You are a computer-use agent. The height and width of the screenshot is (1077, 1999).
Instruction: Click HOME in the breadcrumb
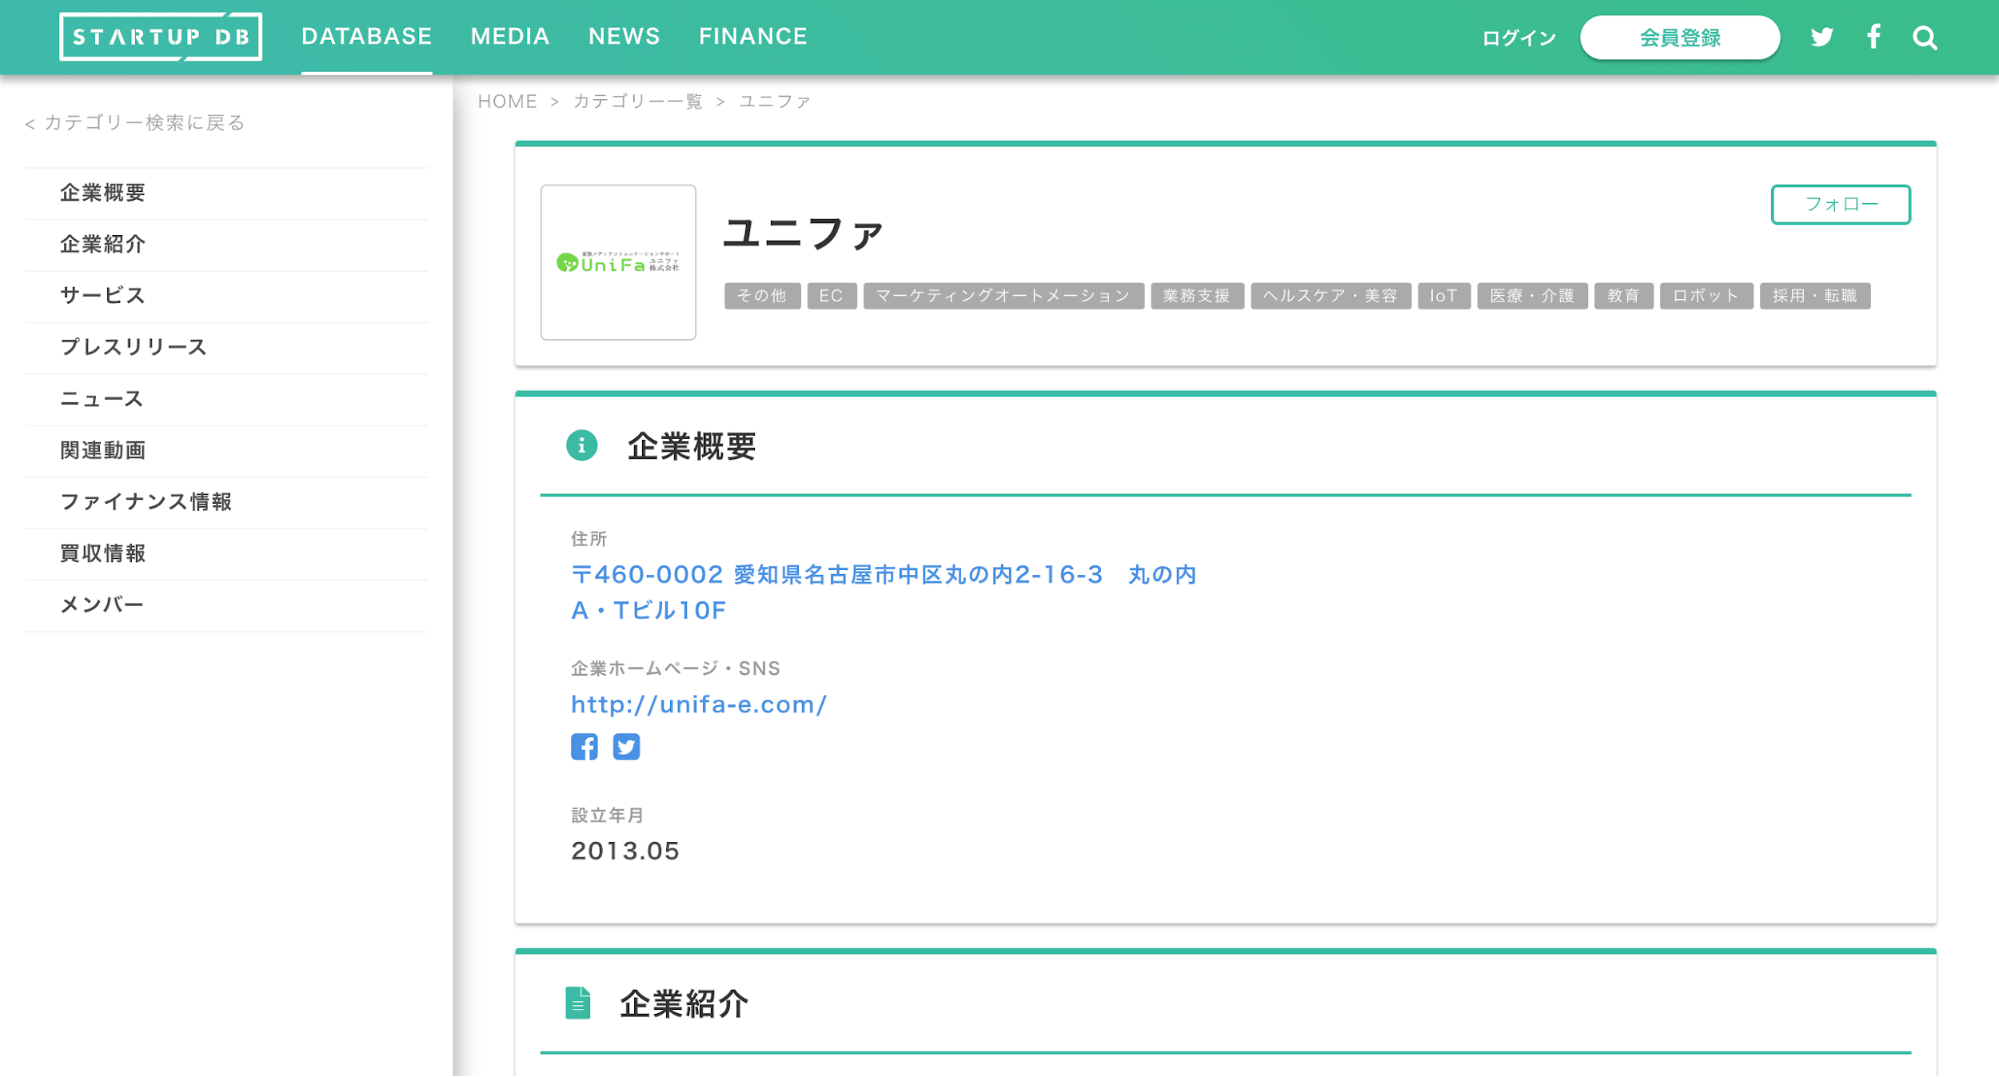point(507,101)
